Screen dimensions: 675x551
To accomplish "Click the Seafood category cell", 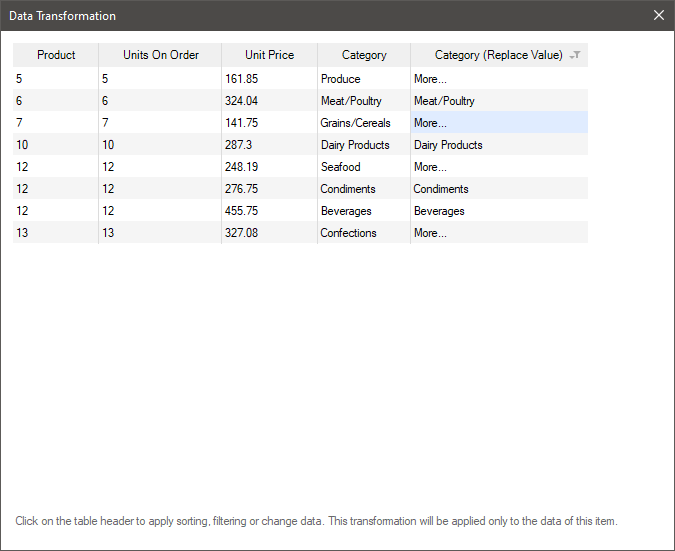I will (340, 167).
